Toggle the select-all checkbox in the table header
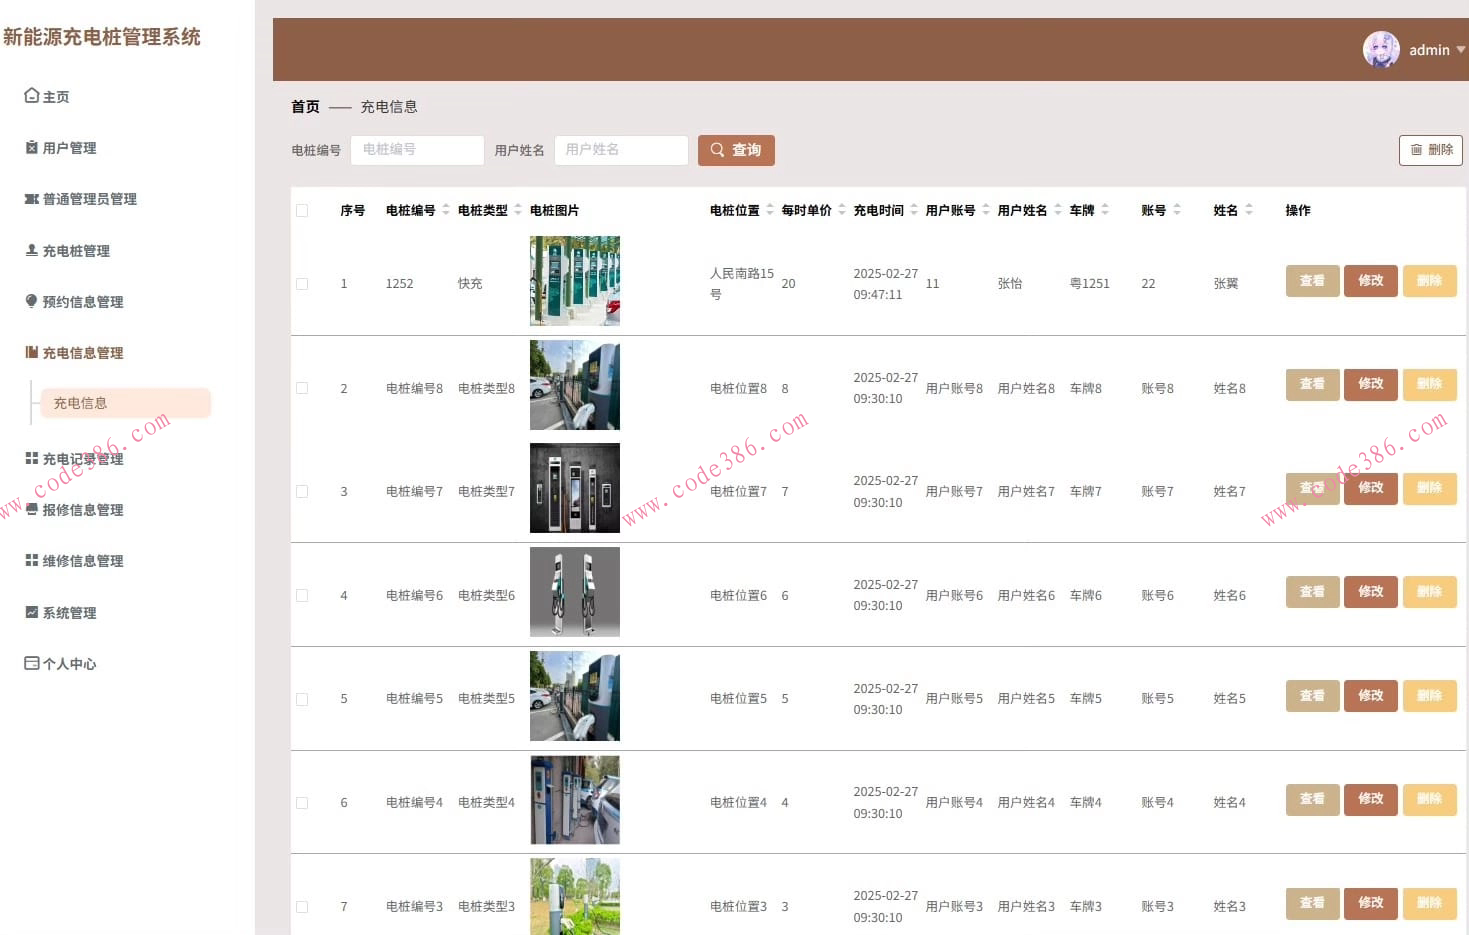1469x935 pixels. tap(303, 210)
